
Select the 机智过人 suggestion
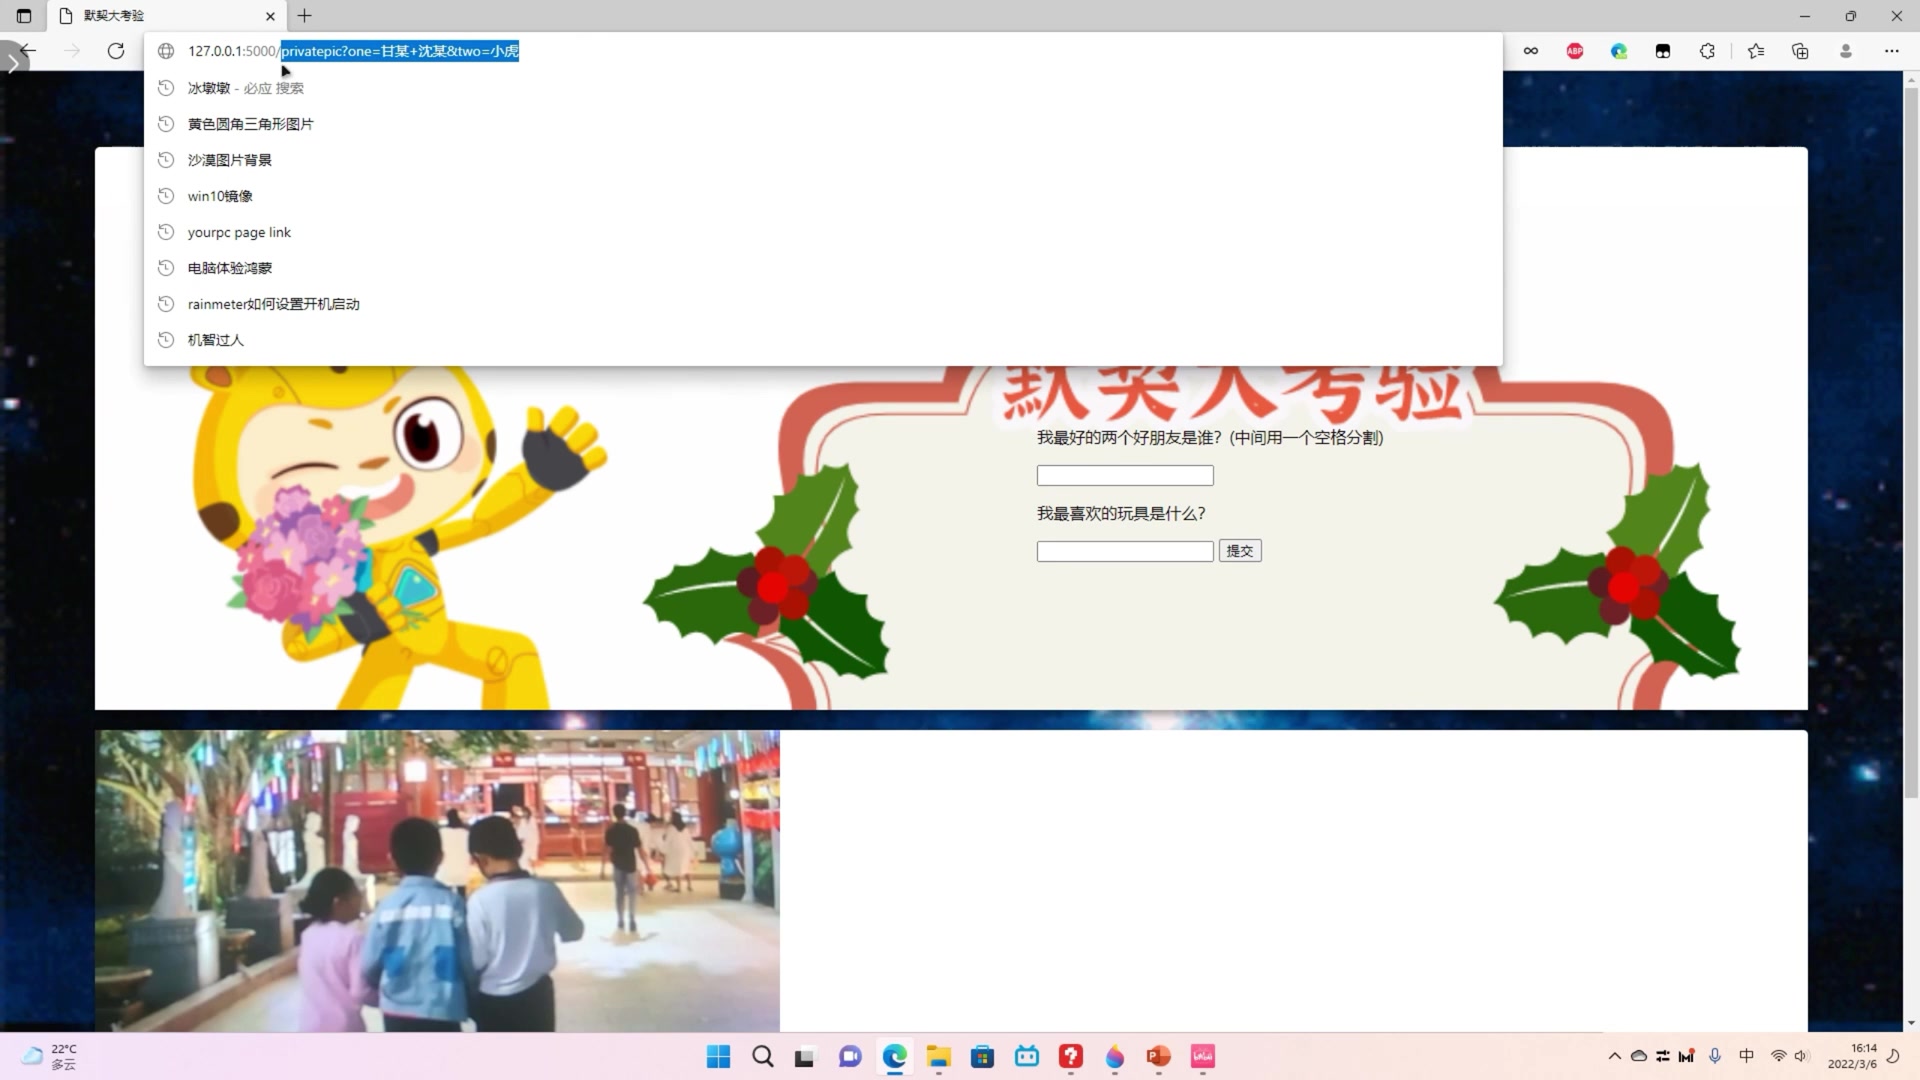click(x=823, y=340)
